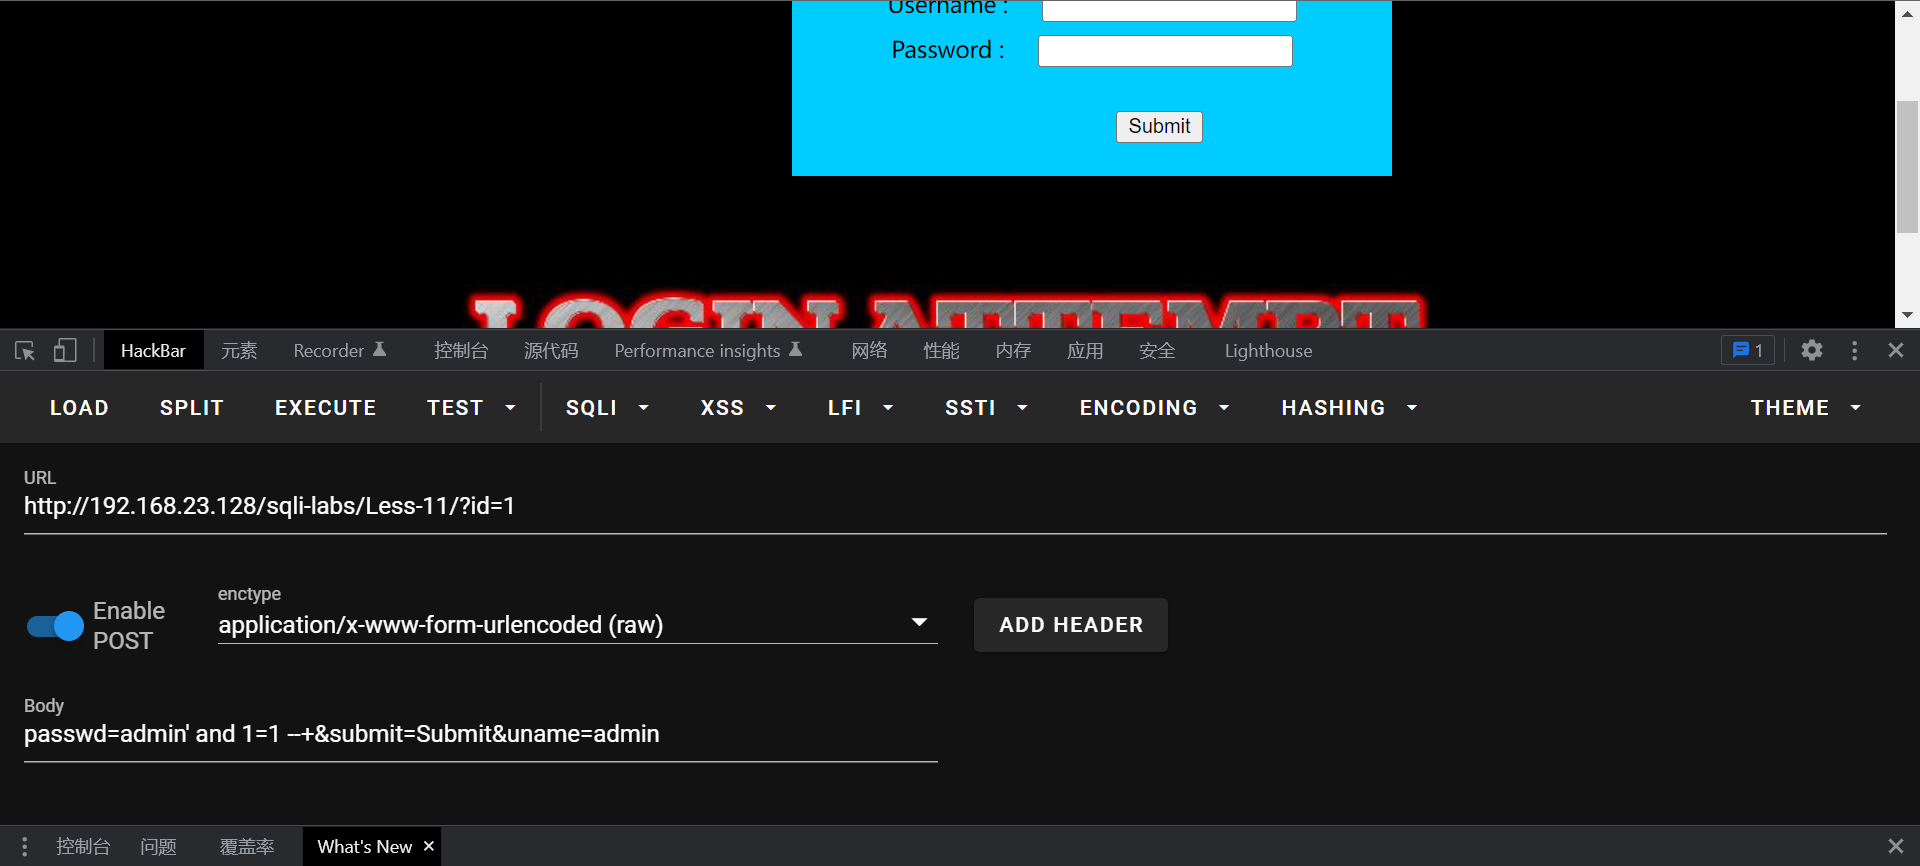Open drawer three-dot menu at bottom left
1920x866 pixels.
click(24, 846)
